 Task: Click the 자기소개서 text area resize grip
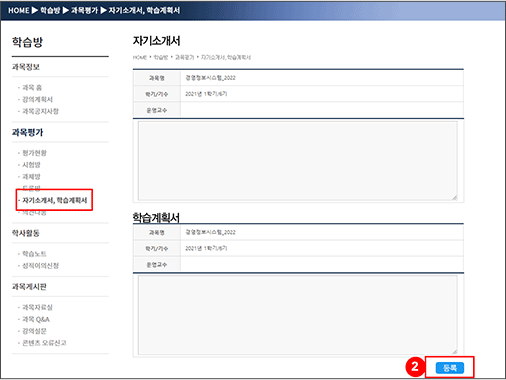(x=454, y=197)
